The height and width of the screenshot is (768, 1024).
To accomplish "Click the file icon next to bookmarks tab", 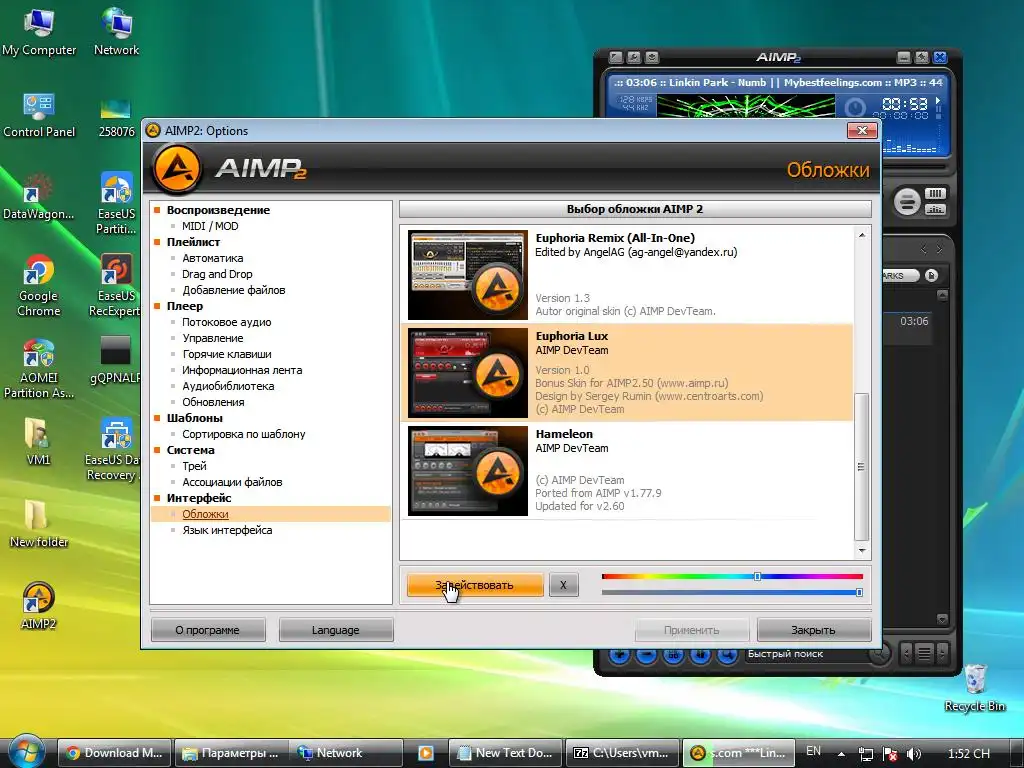I will pyautogui.click(x=932, y=276).
